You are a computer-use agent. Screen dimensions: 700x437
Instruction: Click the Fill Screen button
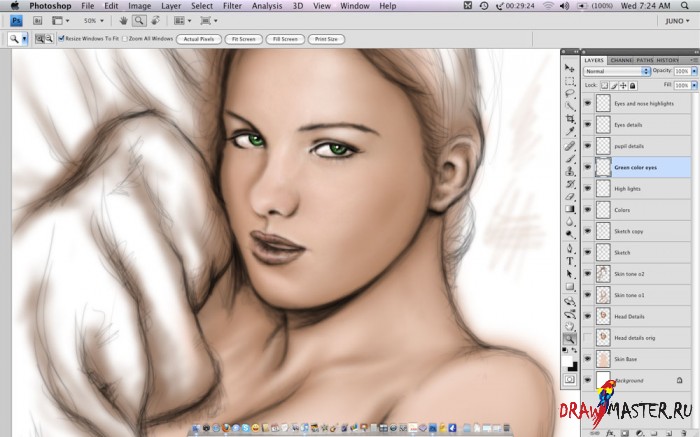(x=285, y=39)
